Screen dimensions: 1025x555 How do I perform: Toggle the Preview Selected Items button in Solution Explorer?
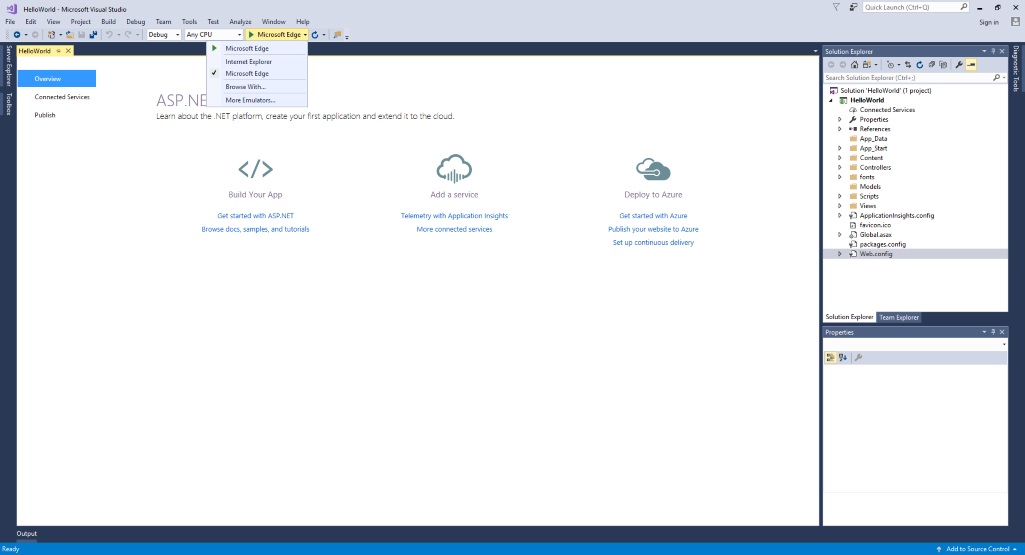(971, 64)
